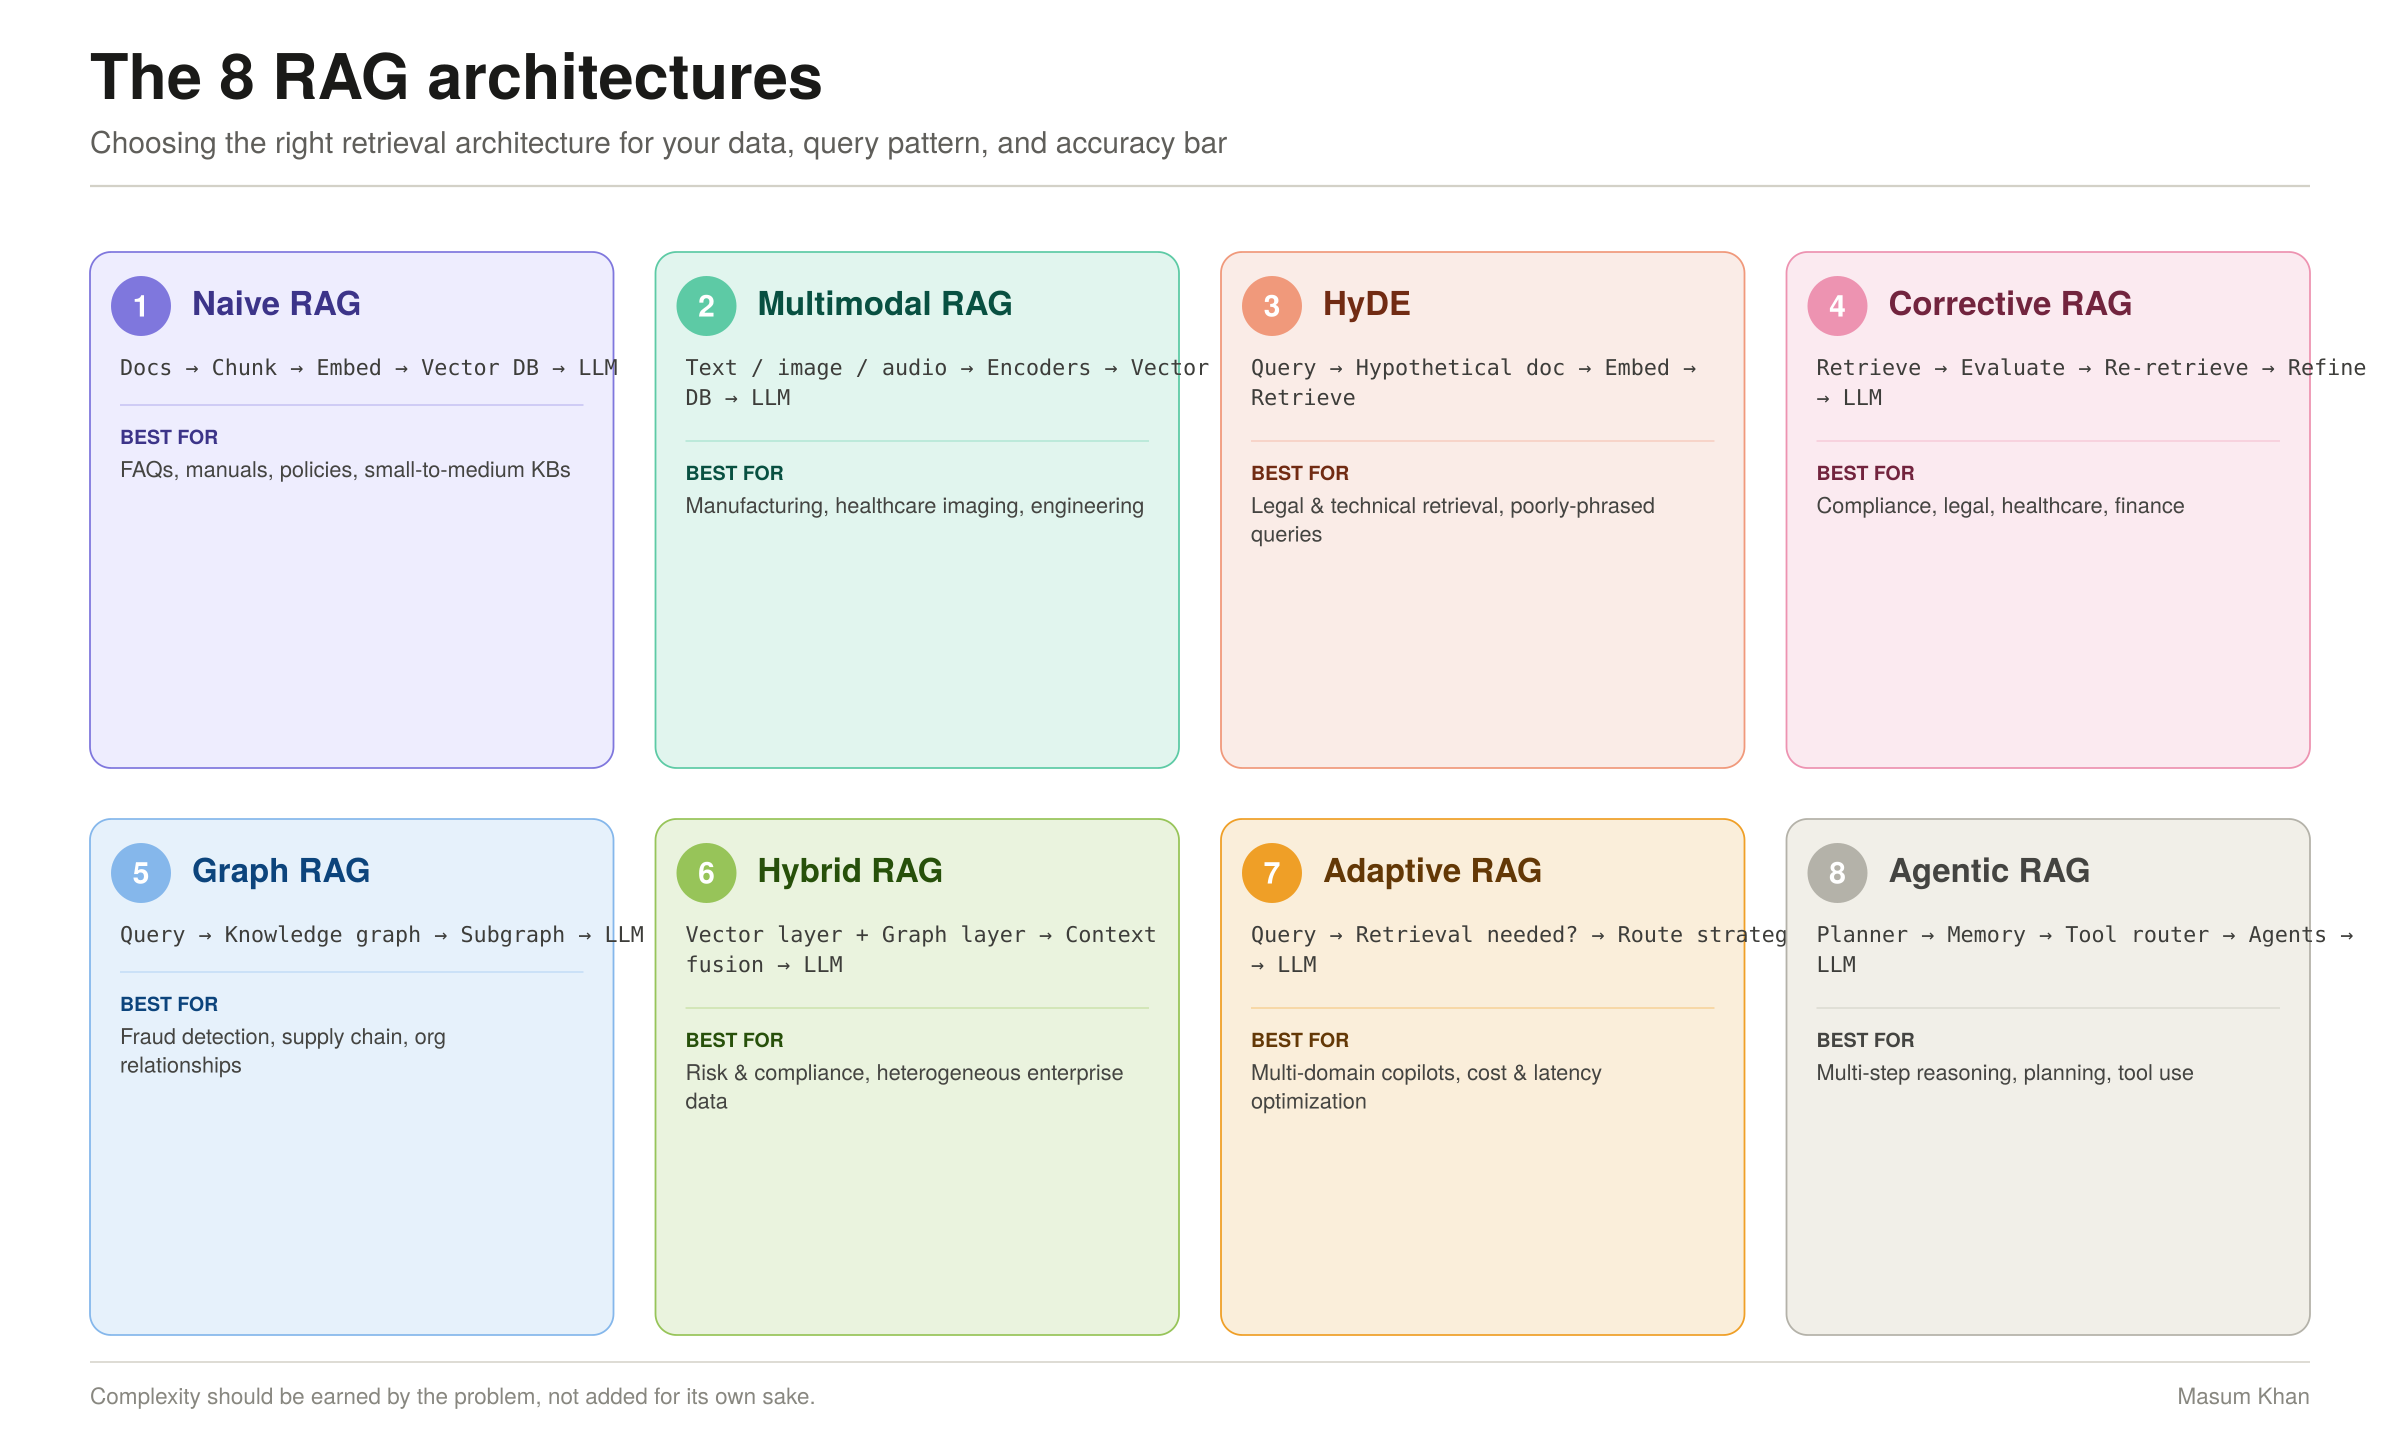This screenshot has width=2400, height=1440.
Task: Click Fraud detection, supply chain text
Action: click(x=283, y=1051)
